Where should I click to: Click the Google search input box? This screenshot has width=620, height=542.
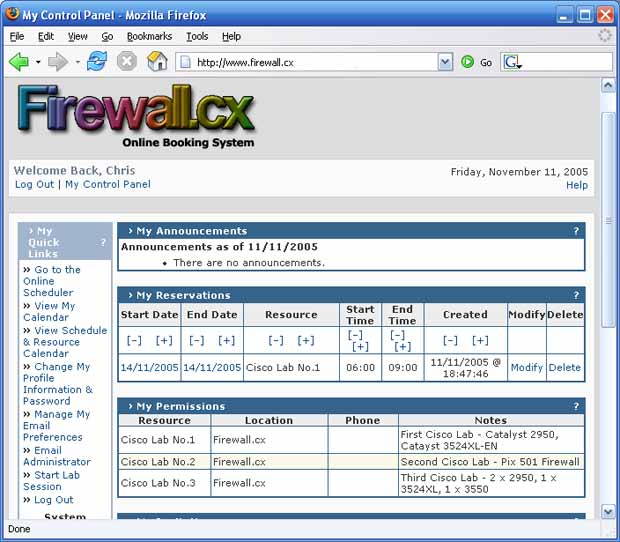[x=567, y=62]
